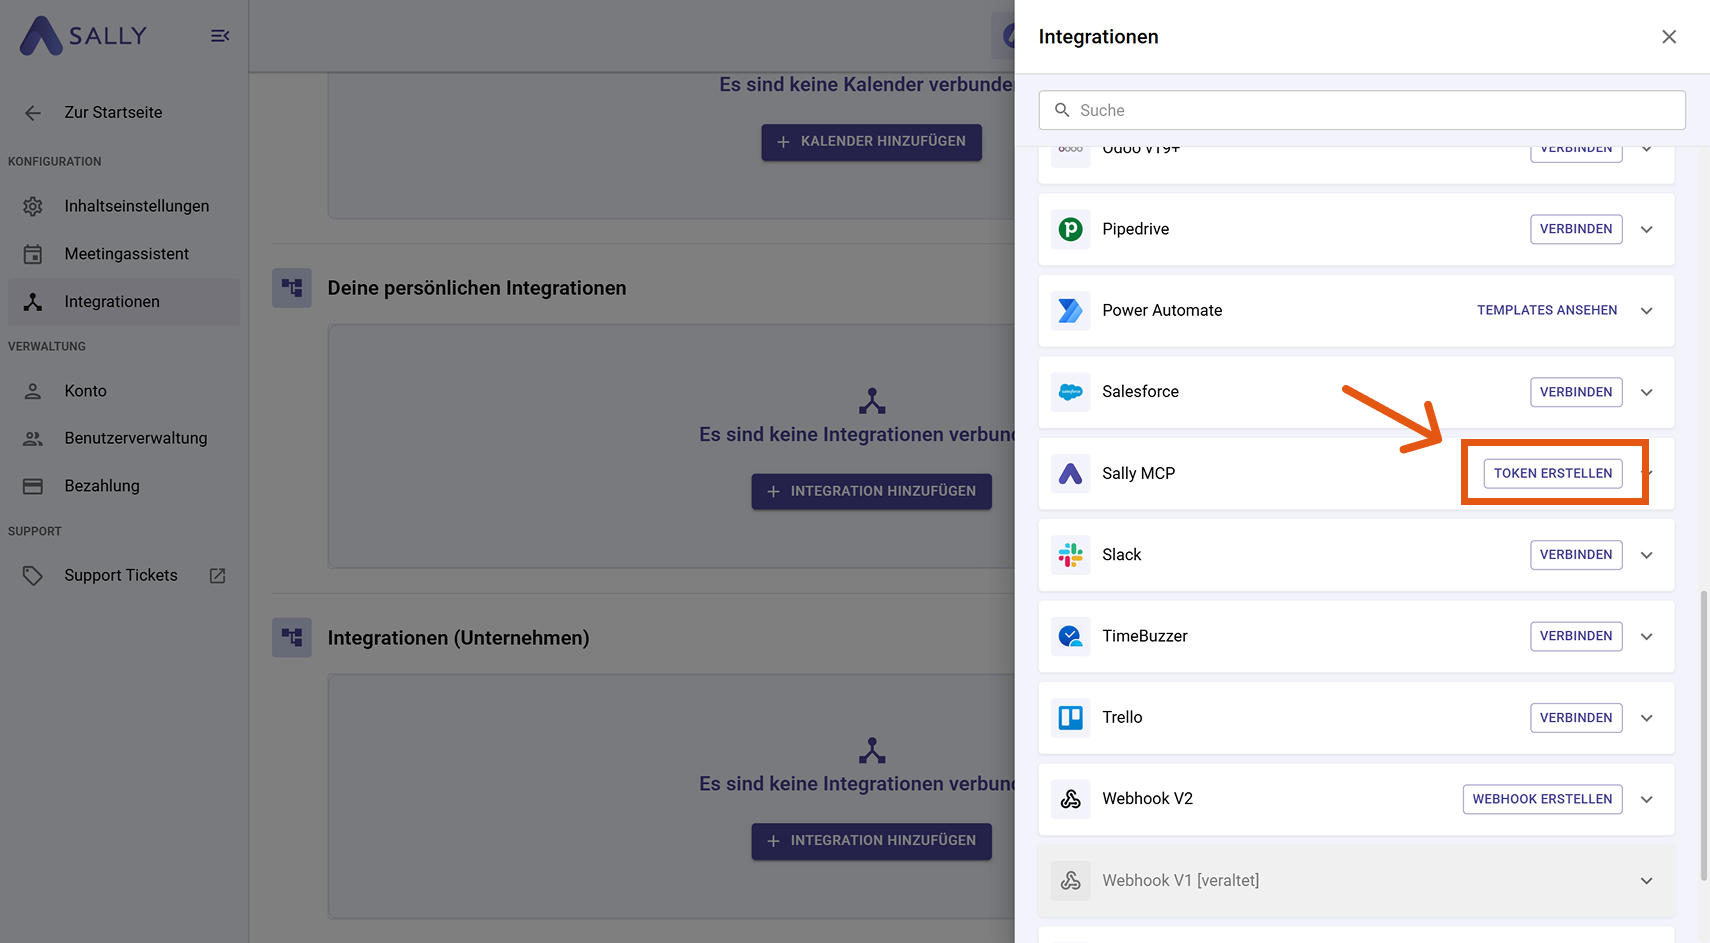1710x943 pixels.
Task: Click the TimeBuzzer logo icon
Action: pos(1070,636)
